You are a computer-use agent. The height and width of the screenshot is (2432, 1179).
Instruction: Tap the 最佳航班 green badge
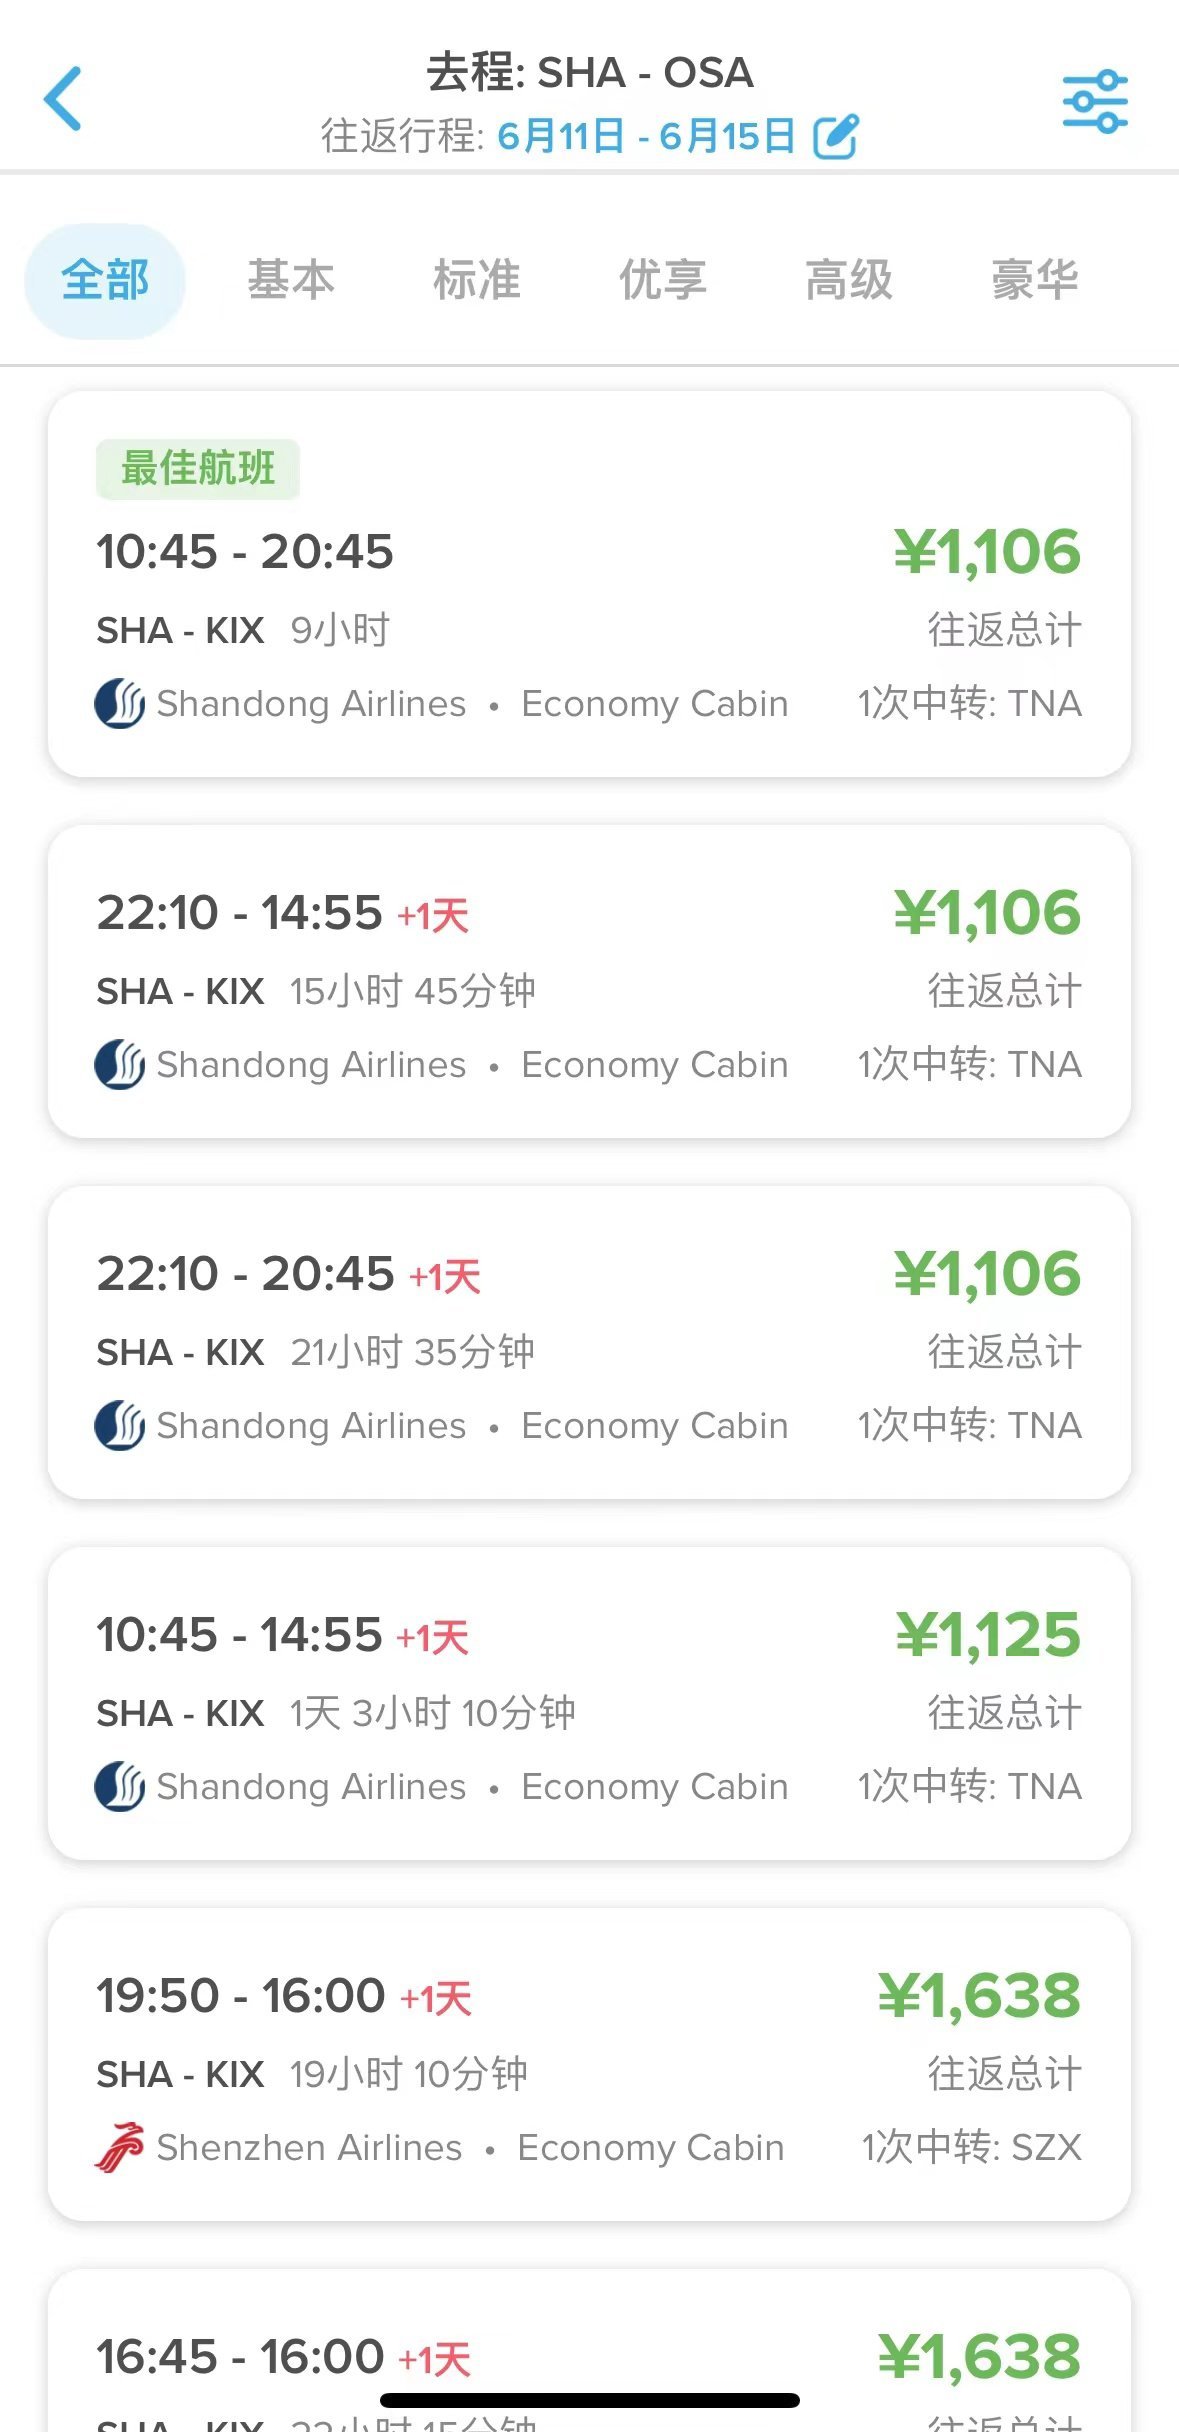pyautogui.click(x=198, y=469)
